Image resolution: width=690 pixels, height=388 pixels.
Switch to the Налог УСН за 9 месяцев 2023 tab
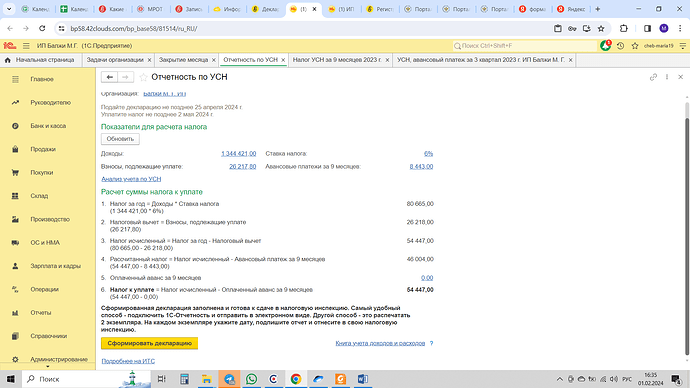pyautogui.click(x=337, y=60)
